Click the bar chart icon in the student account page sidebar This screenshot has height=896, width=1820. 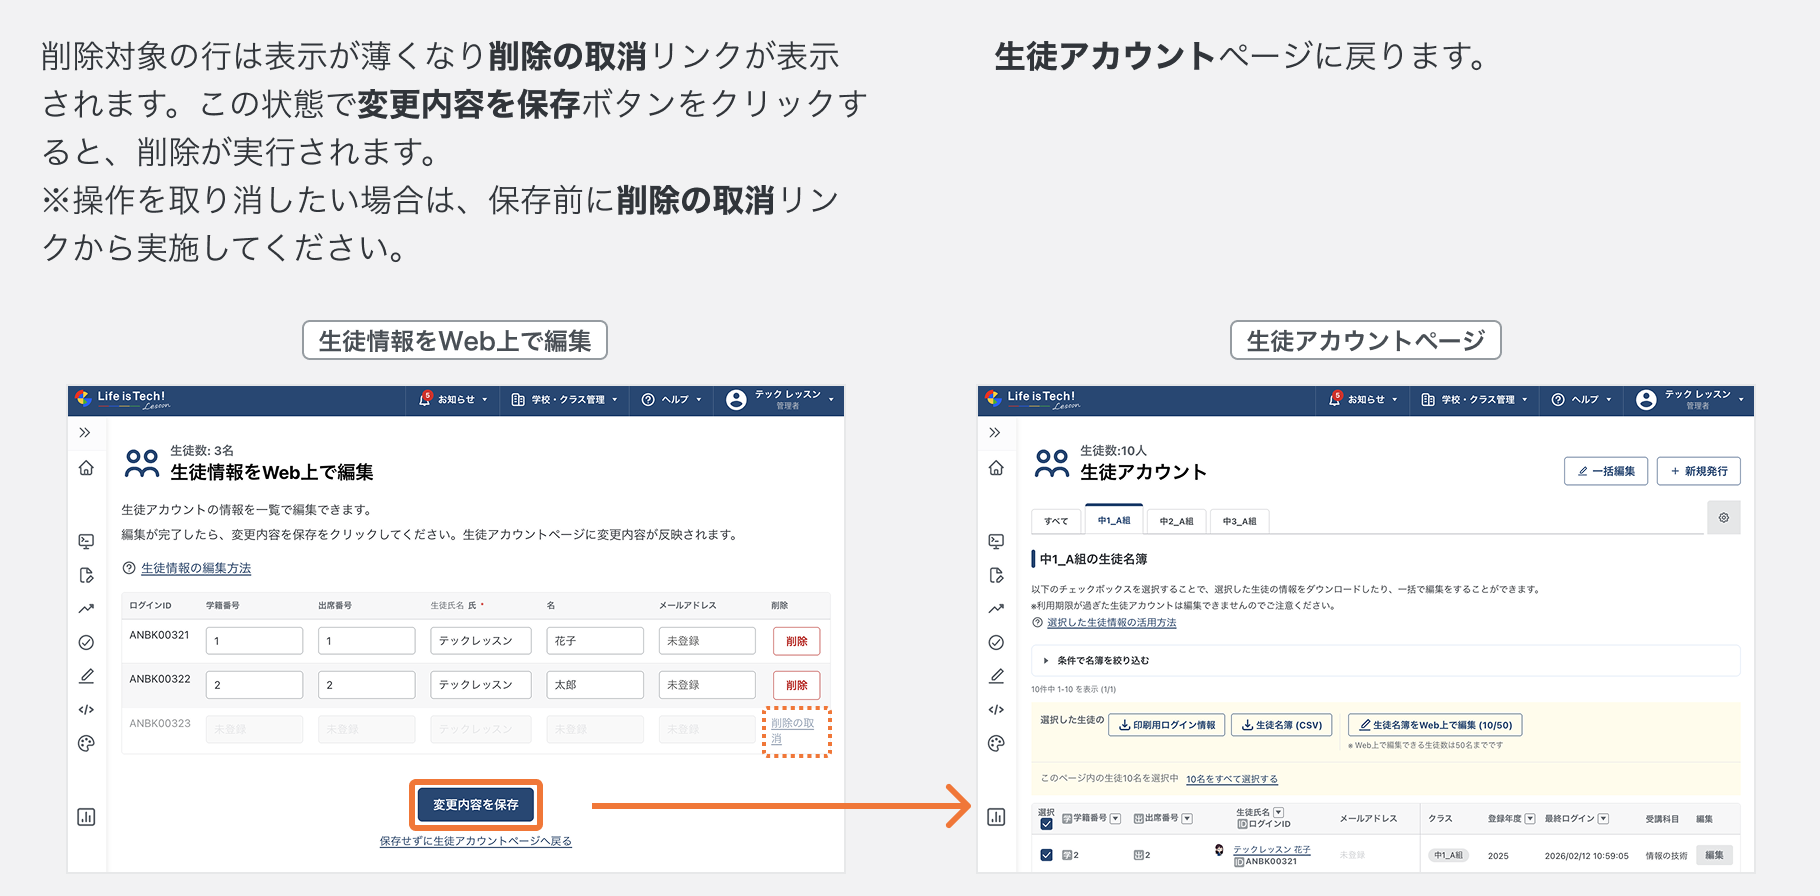[x=996, y=817]
